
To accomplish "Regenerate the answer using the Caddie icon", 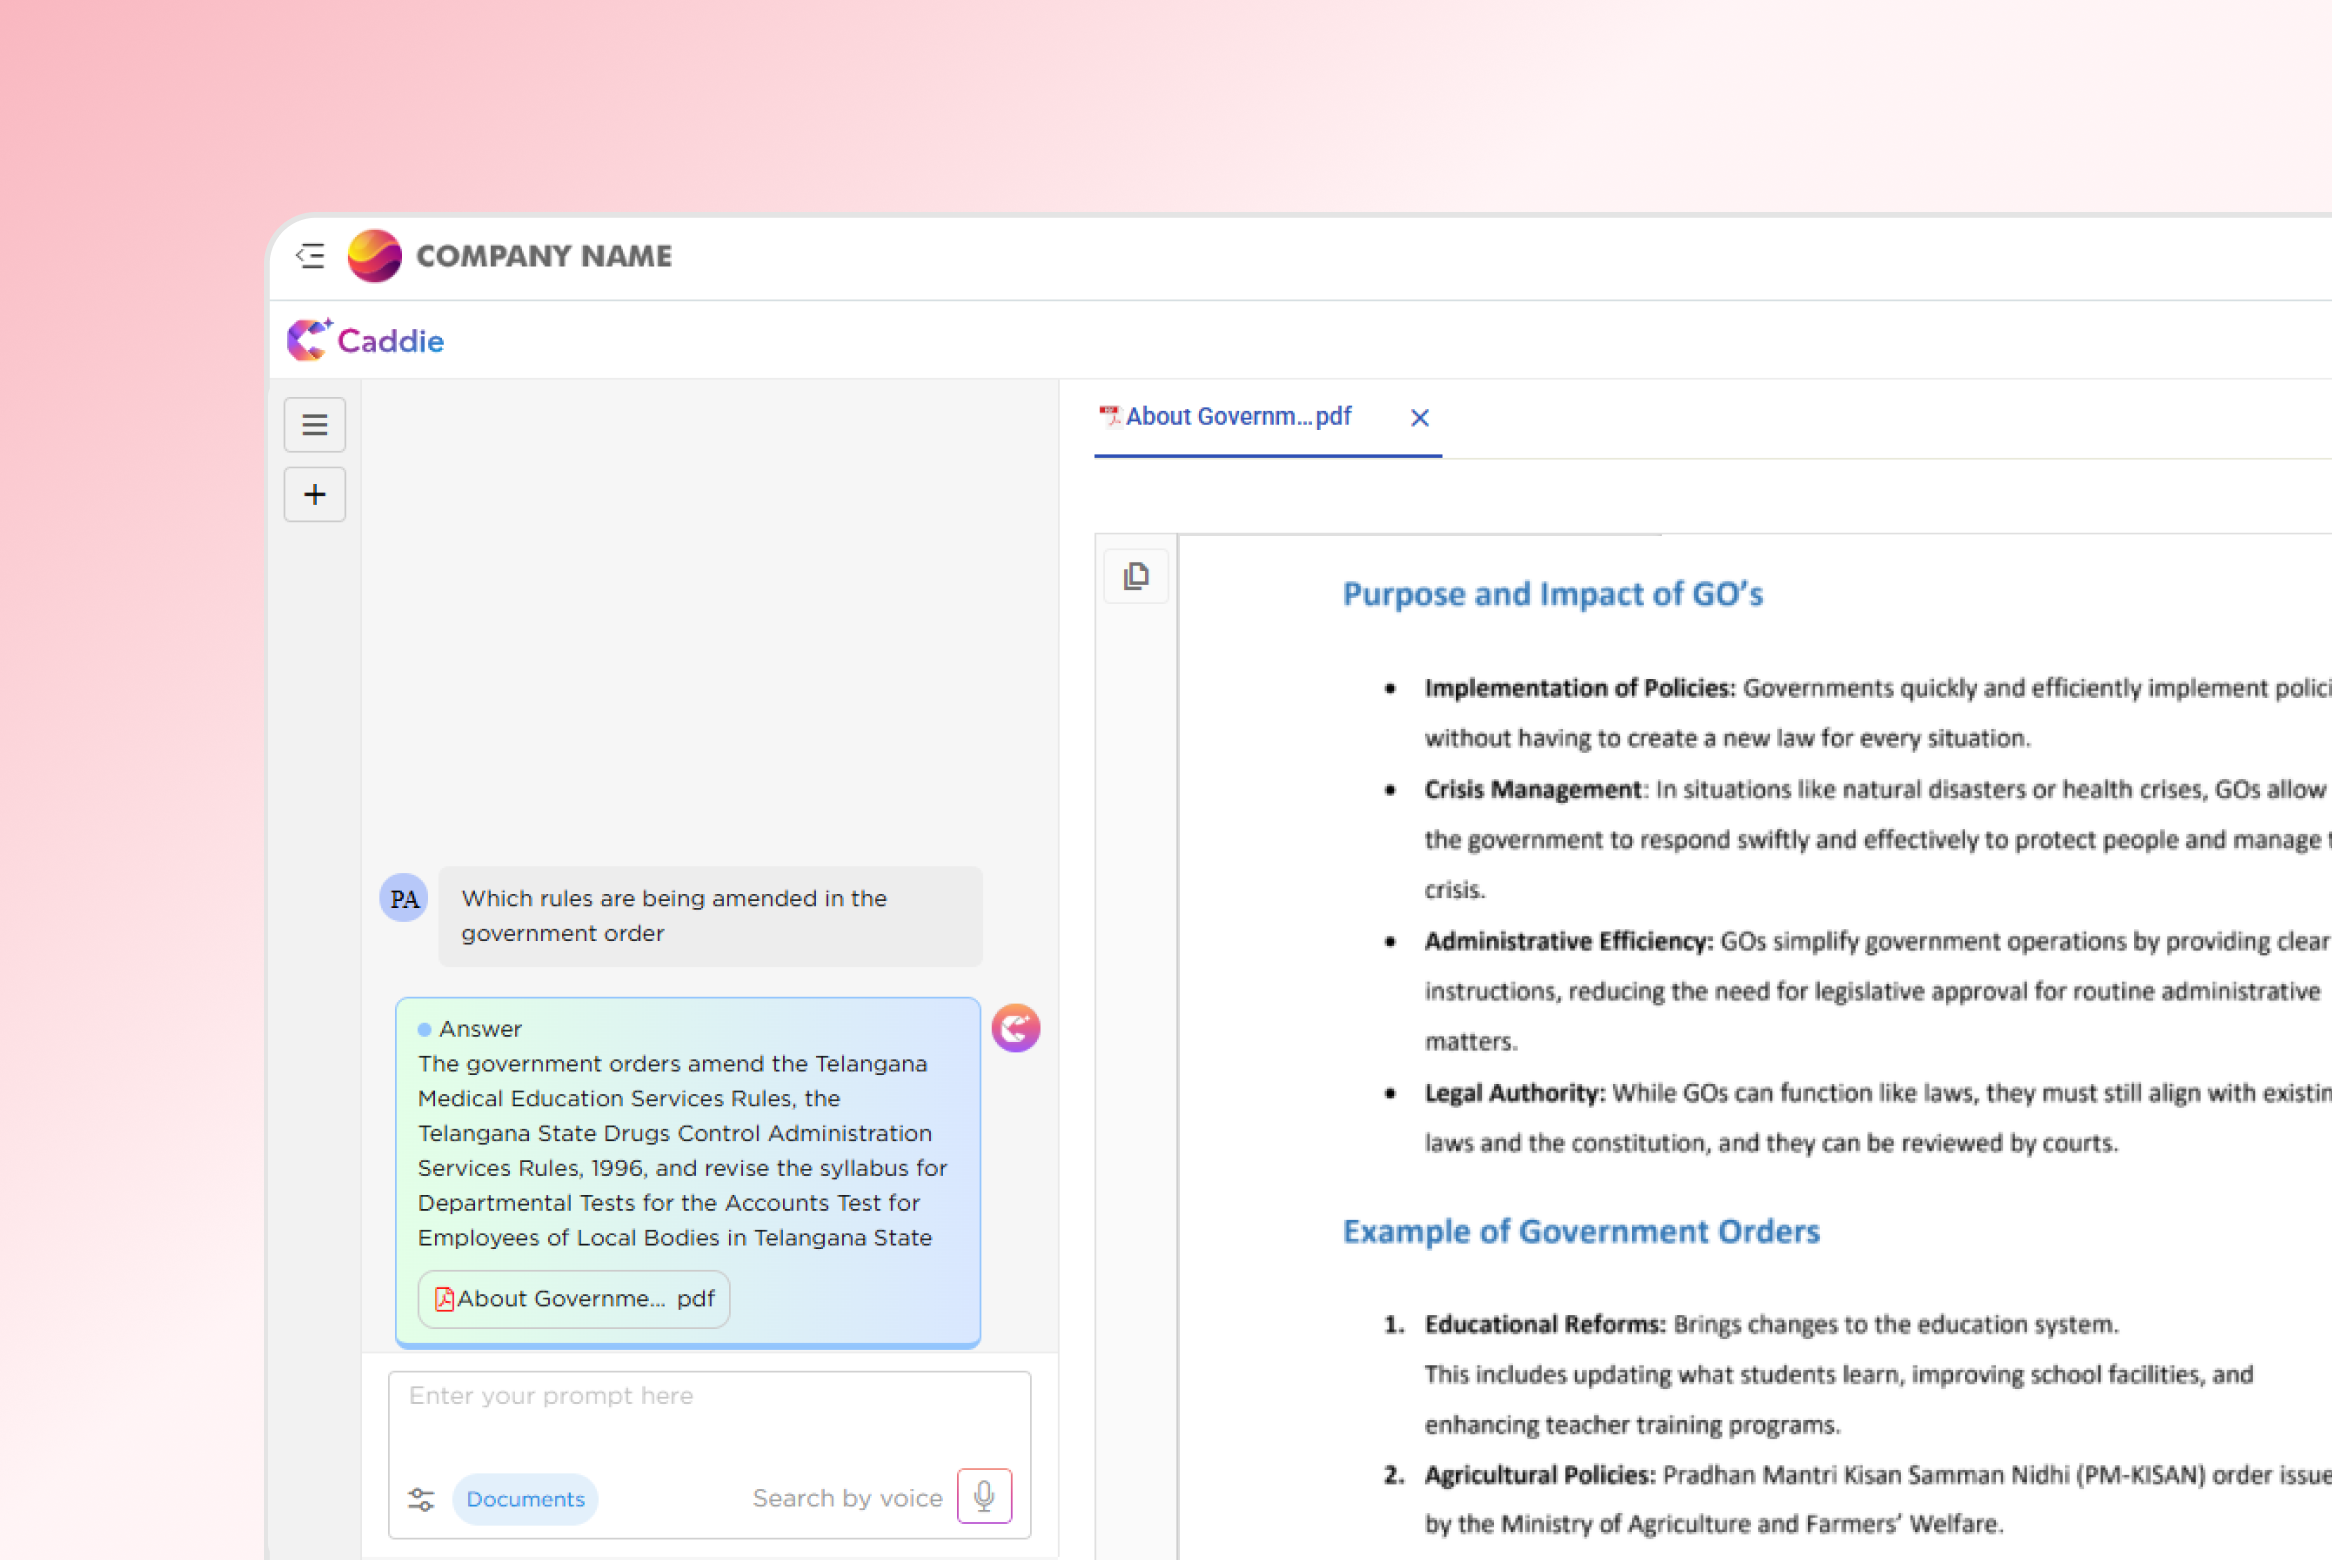I will [1015, 1027].
